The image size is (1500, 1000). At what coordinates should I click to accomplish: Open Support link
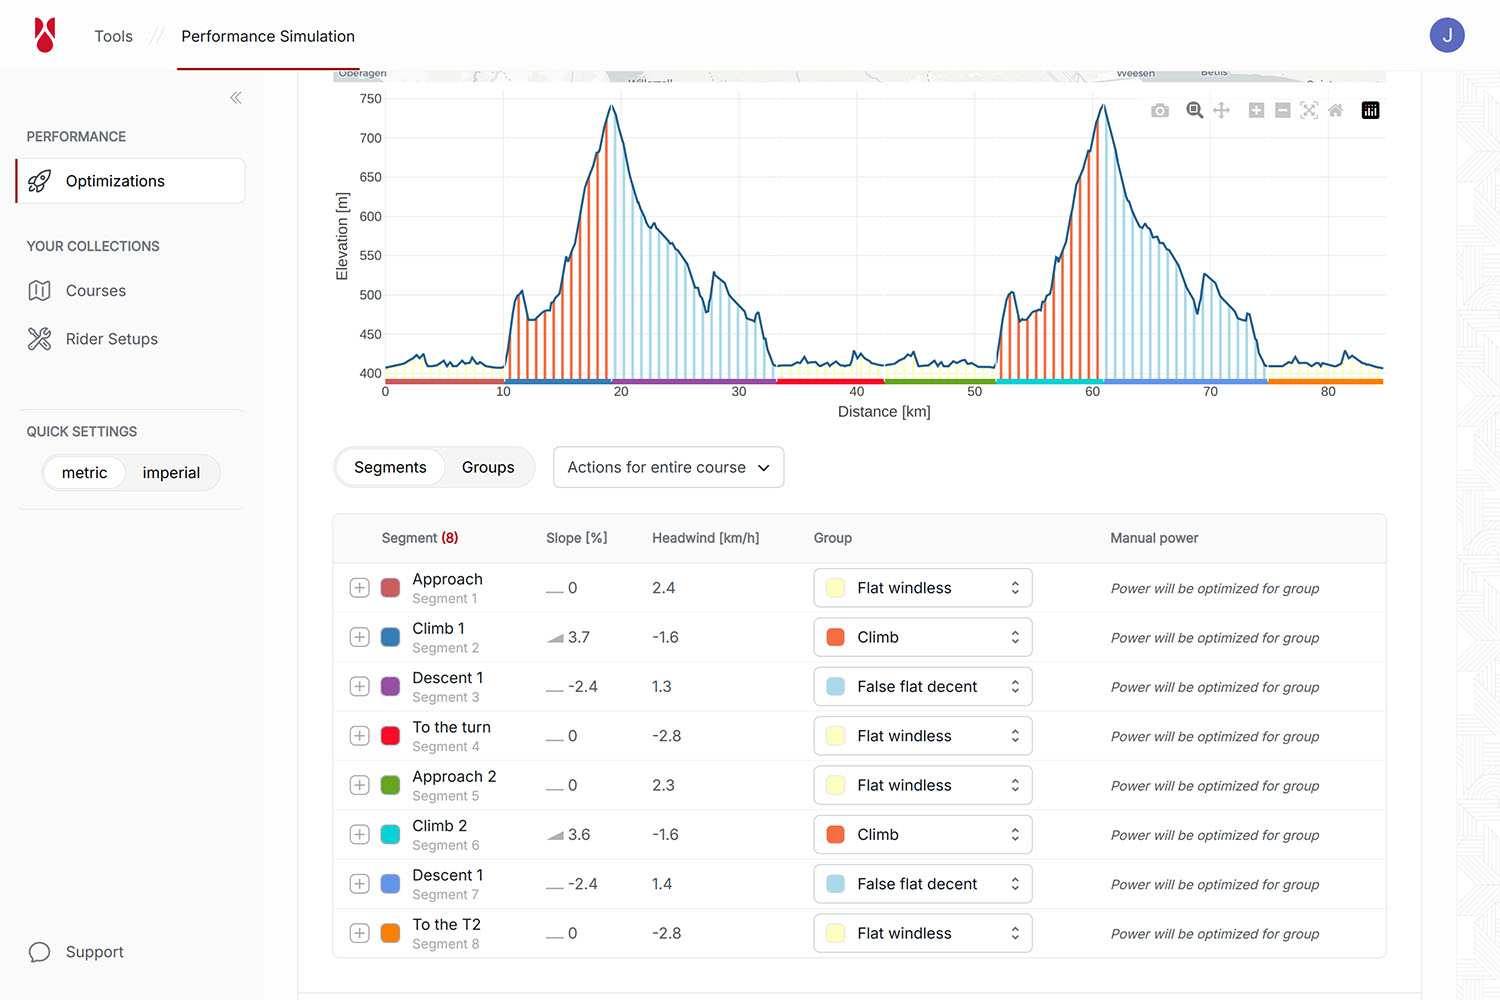(94, 952)
